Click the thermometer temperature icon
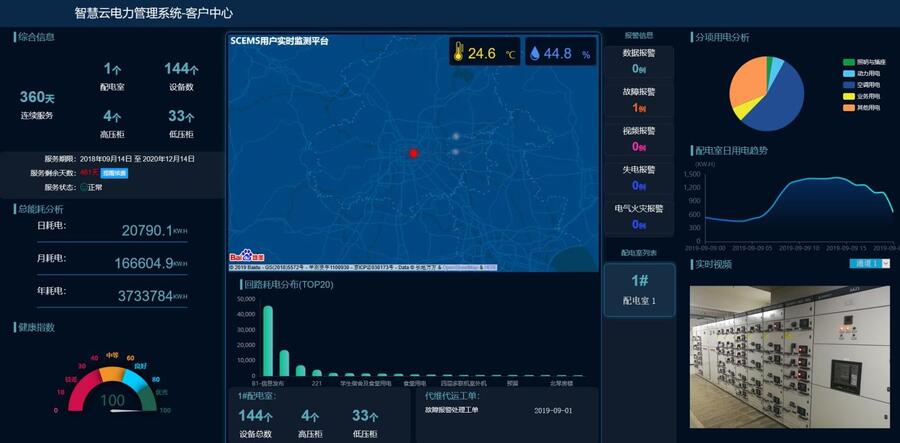Screen dimensions: 900x443 point(458,53)
